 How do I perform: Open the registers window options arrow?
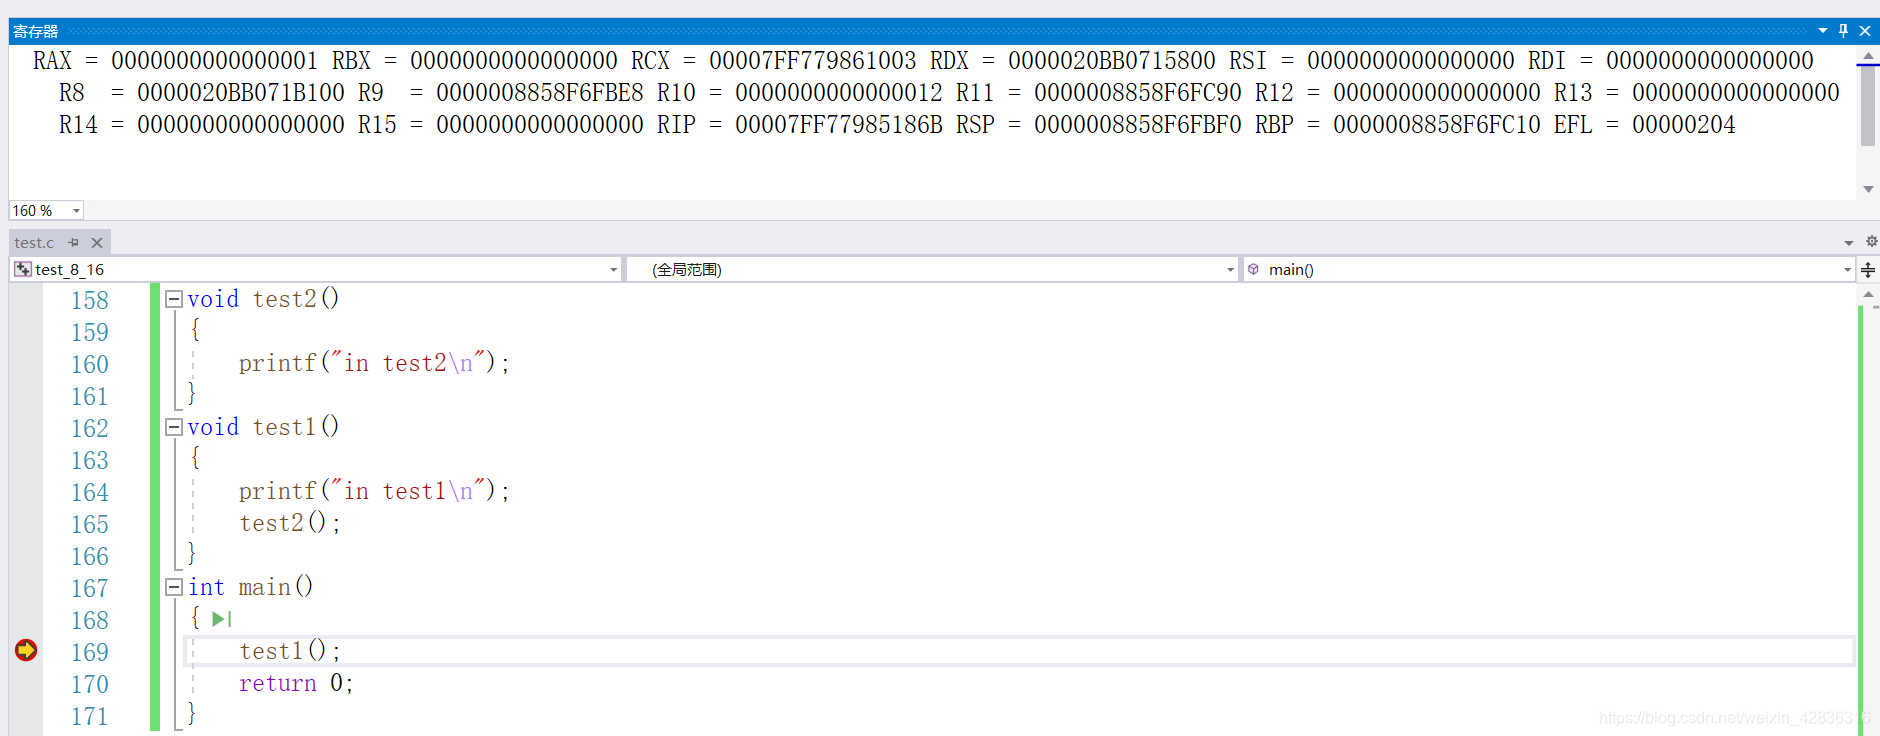click(1823, 31)
